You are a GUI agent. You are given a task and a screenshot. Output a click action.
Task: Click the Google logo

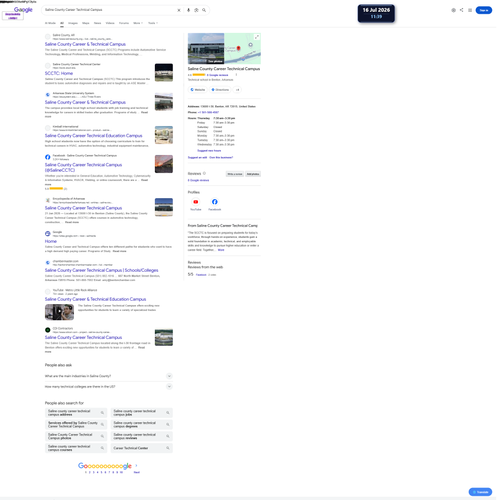pyautogui.click(x=23, y=10)
